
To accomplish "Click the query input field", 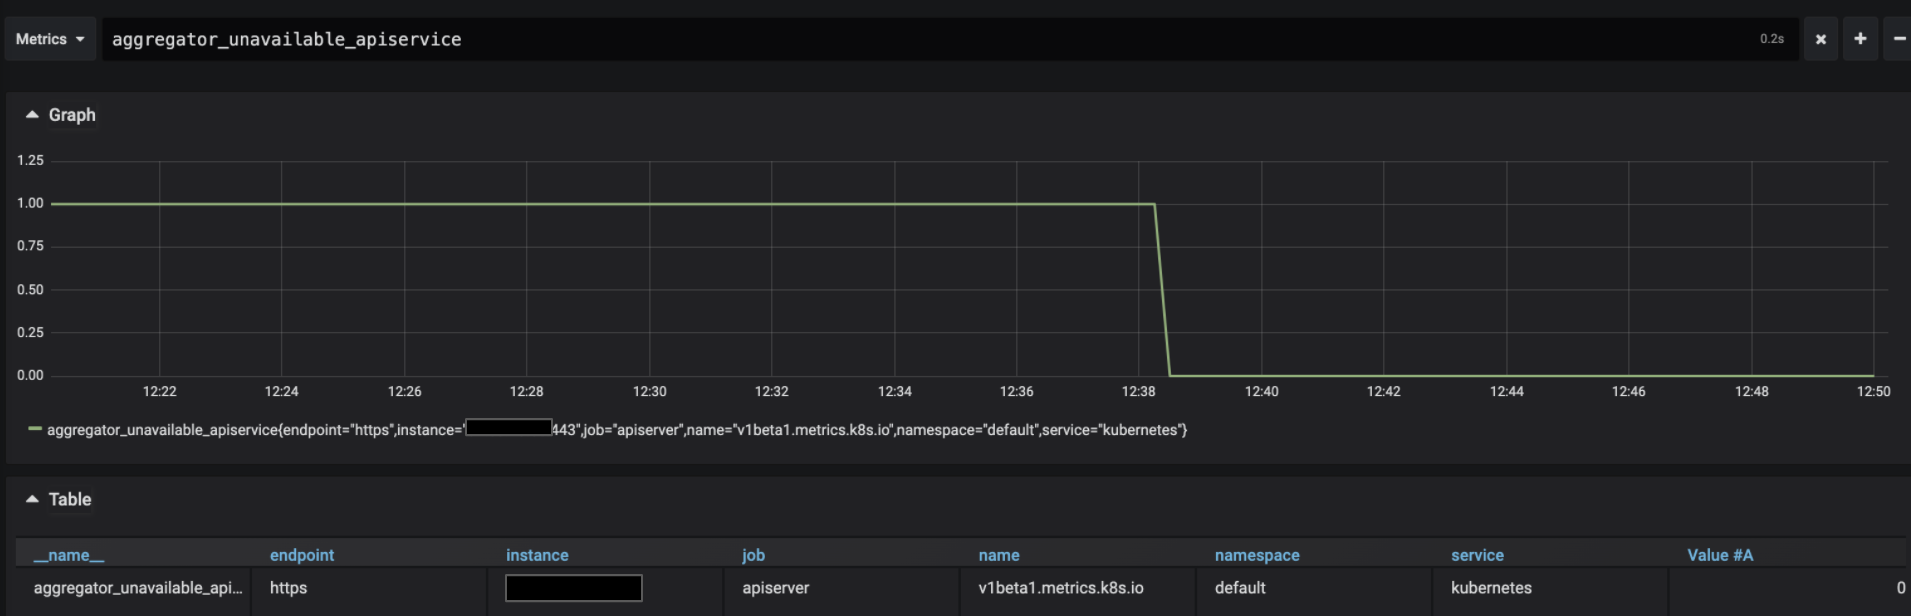I will tap(948, 39).
